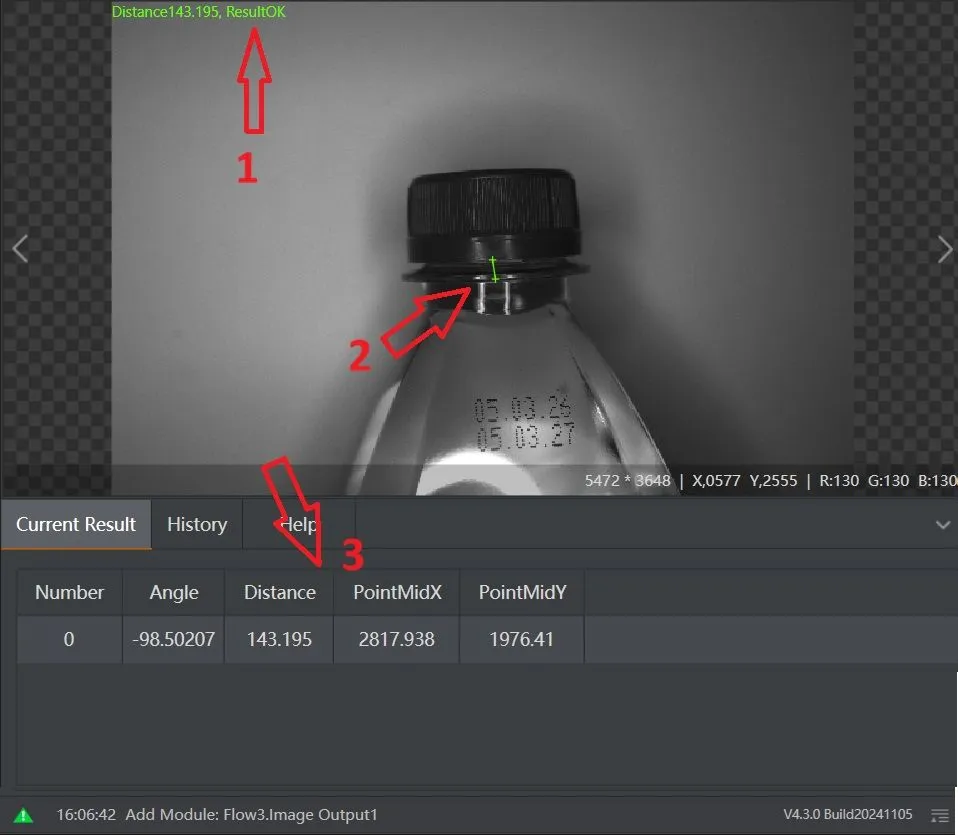Image resolution: width=958 pixels, height=835 pixels.
Task: Click the green measurement line on bottle neck
Action: coord(494,269)
